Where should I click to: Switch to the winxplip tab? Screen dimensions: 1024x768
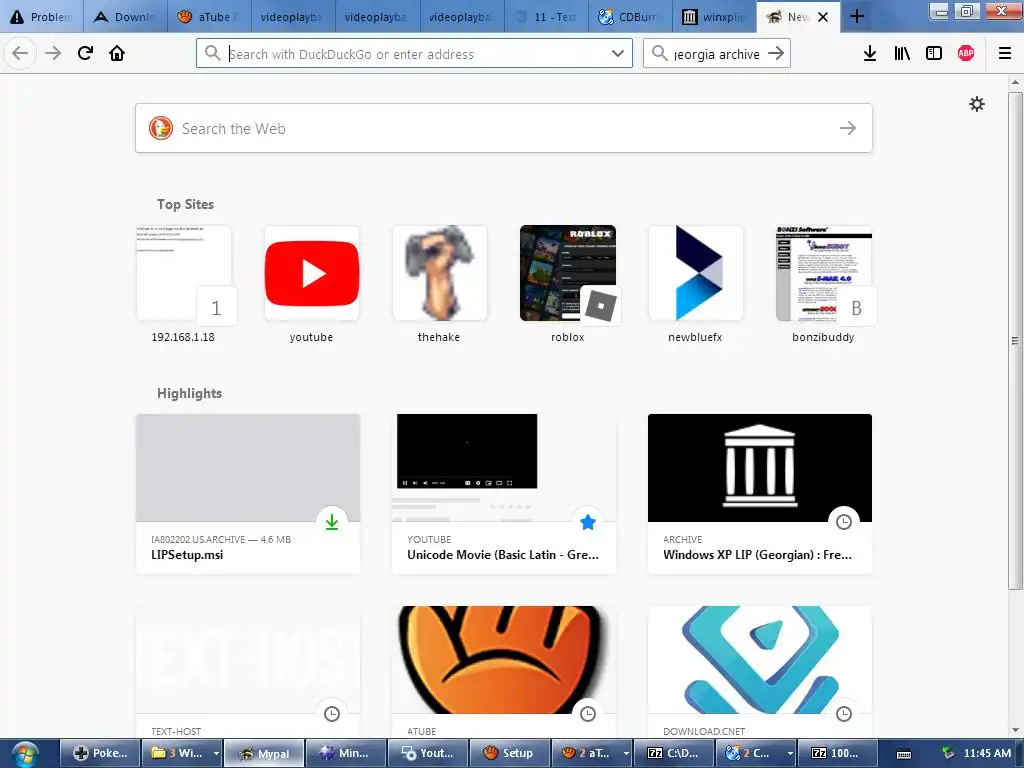[714, 17]
